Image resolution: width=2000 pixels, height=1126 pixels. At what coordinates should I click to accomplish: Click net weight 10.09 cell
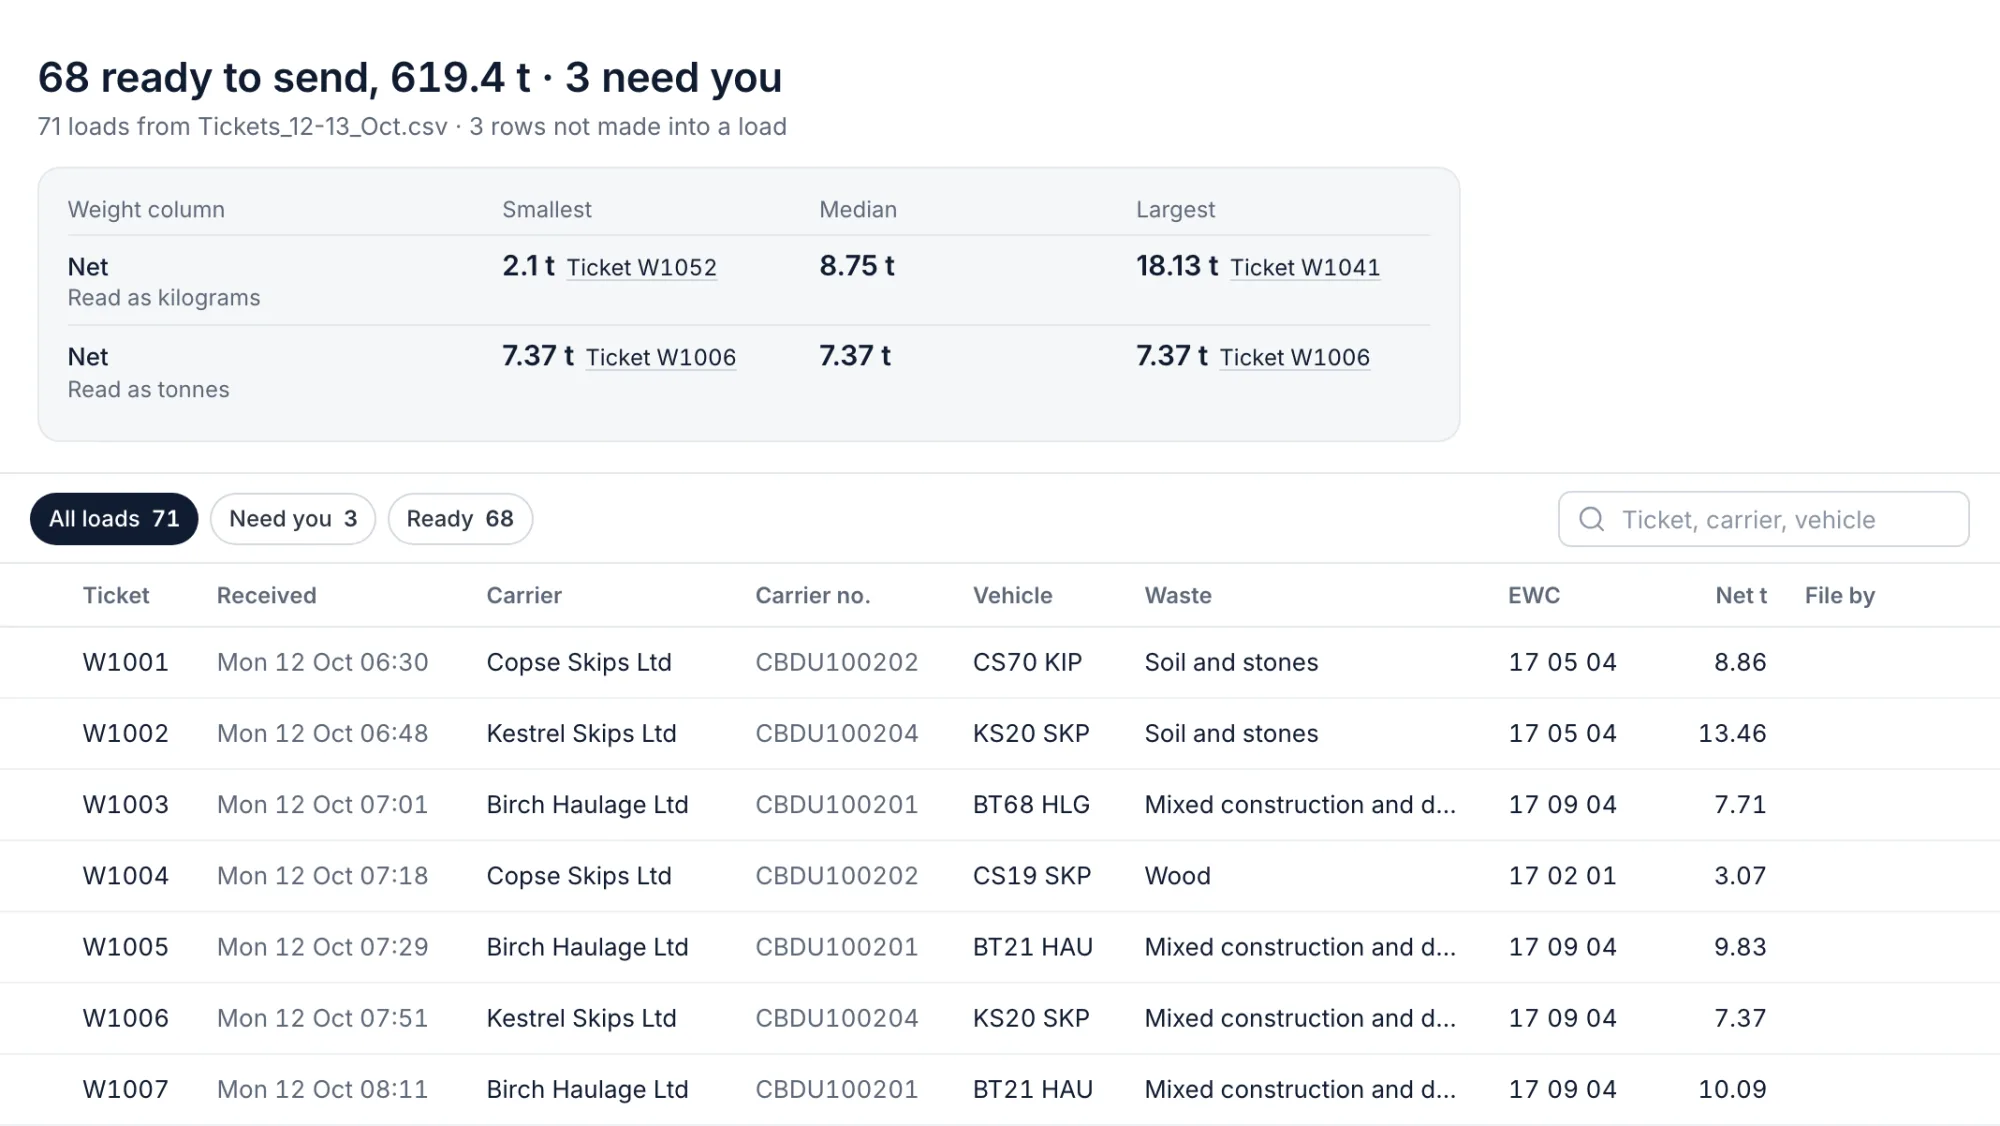coord(1732,1088)
